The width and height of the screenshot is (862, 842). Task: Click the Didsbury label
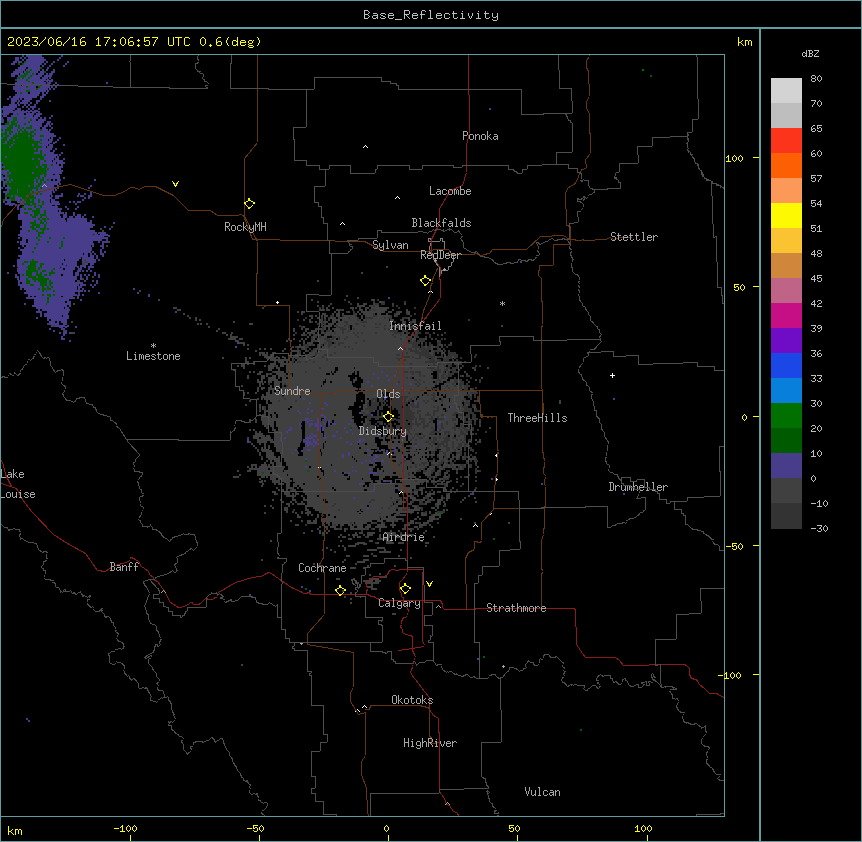pos(383,431)
